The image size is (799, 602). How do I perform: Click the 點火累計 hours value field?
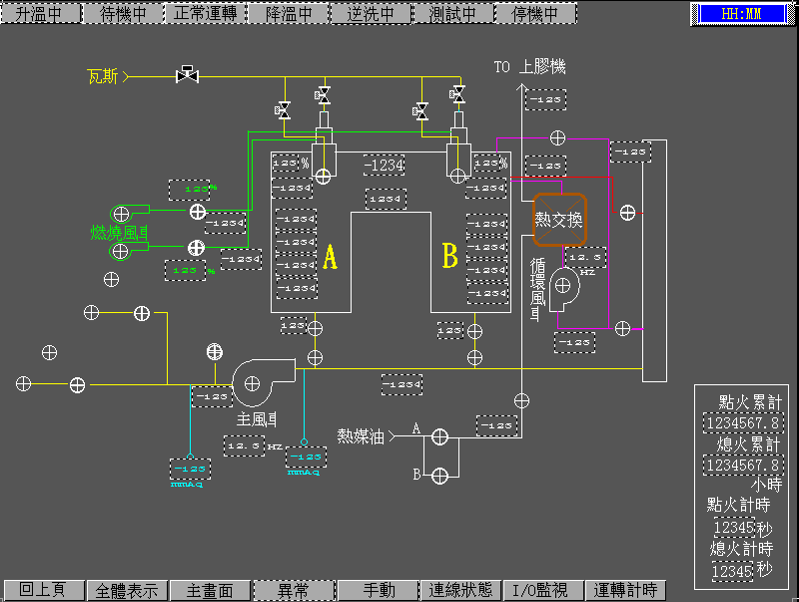tap(742, 424)
